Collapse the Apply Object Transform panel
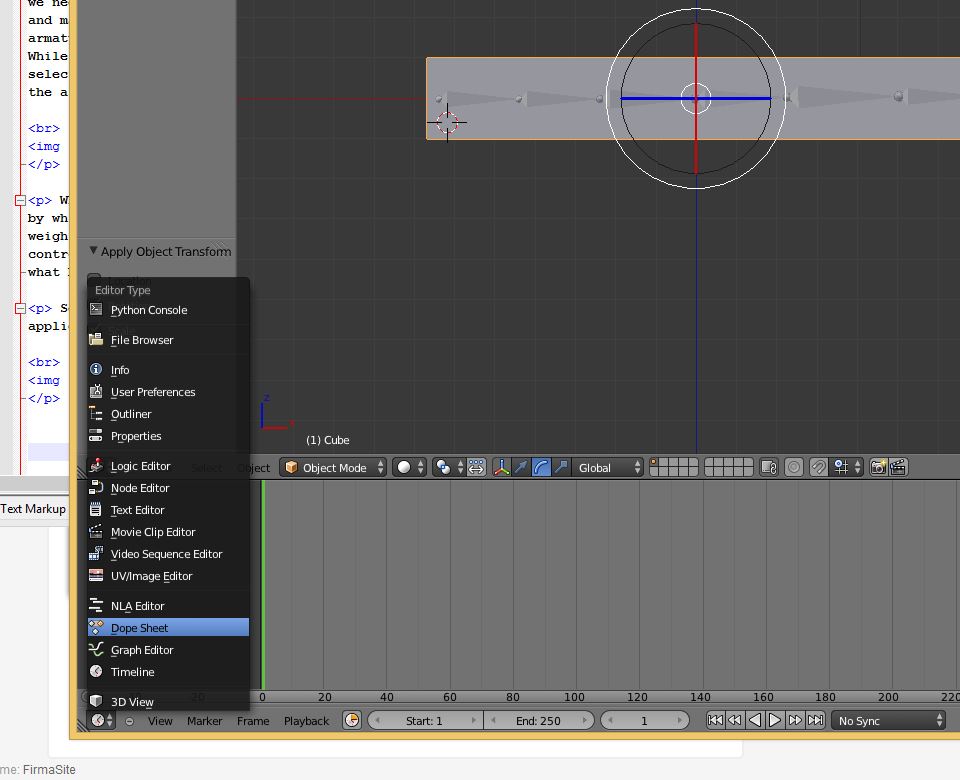The height and width of the screenshot is (780, 960). tap(93, 250)
